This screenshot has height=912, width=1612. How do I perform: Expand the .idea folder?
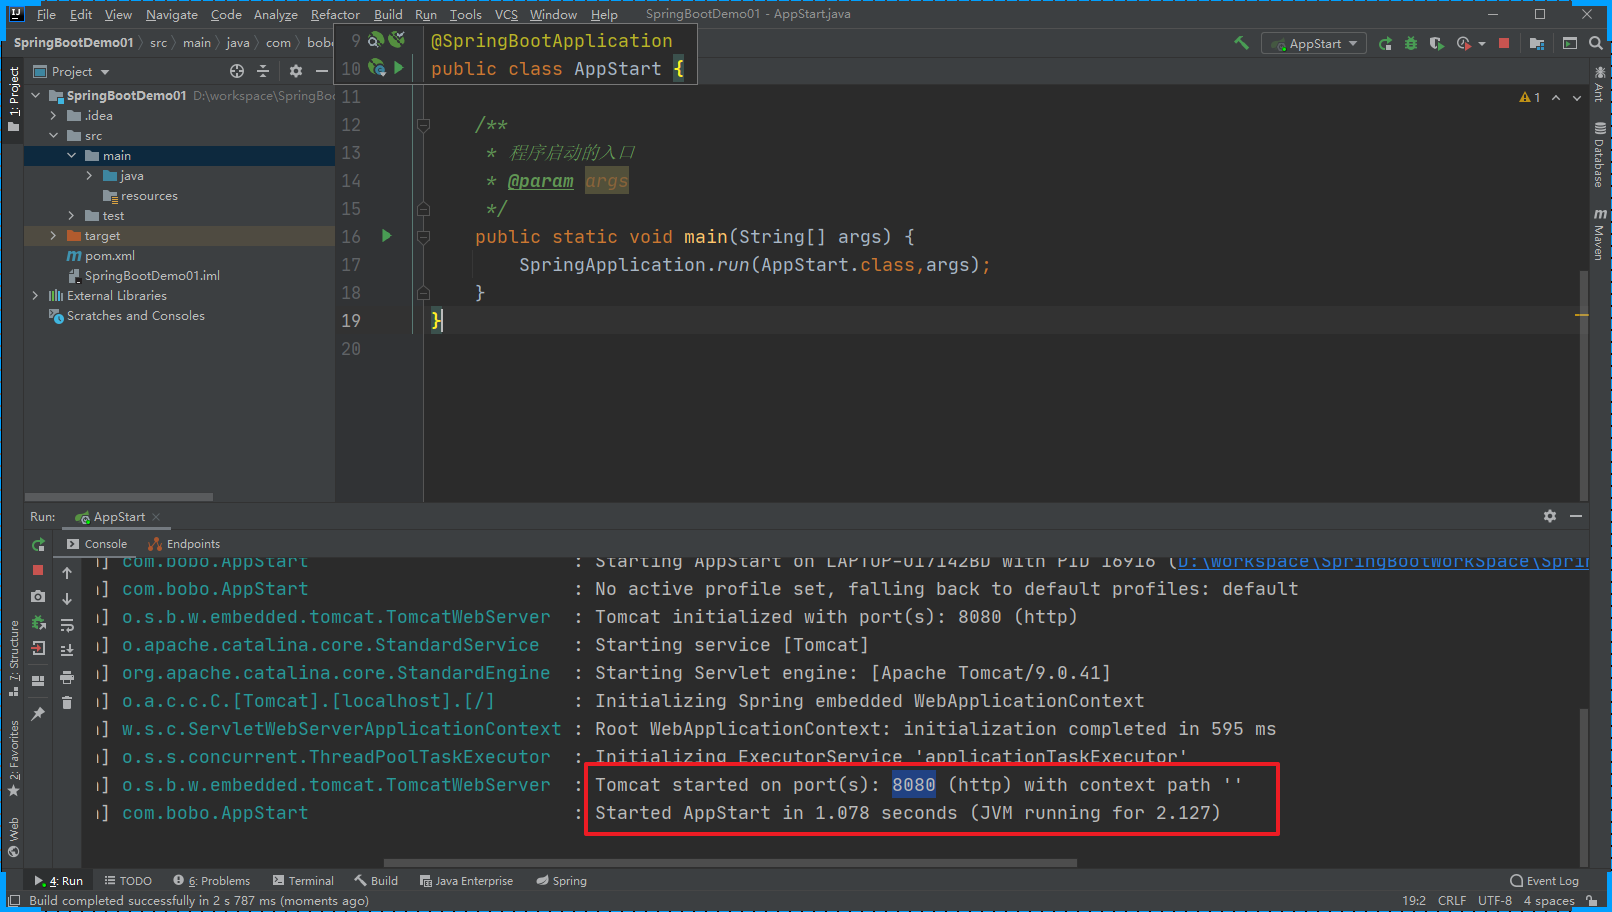(x=54, y=116)
